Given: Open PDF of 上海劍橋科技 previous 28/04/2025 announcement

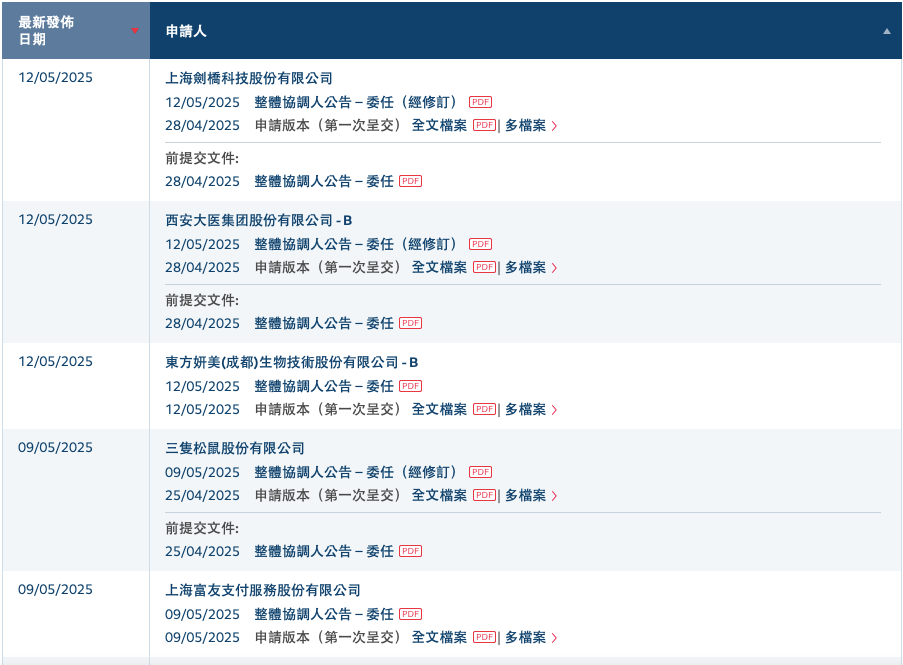Looking at the screenshot, I should [x=411, y=181].
